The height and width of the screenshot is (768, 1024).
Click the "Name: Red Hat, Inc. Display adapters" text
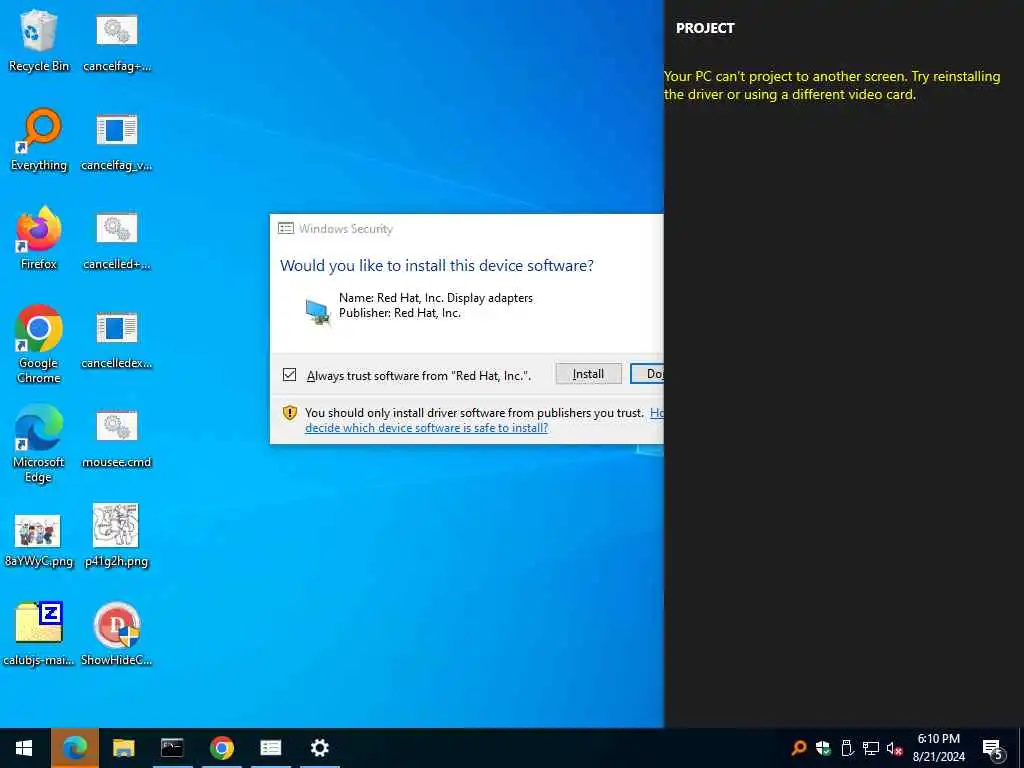tap(436, 298)
